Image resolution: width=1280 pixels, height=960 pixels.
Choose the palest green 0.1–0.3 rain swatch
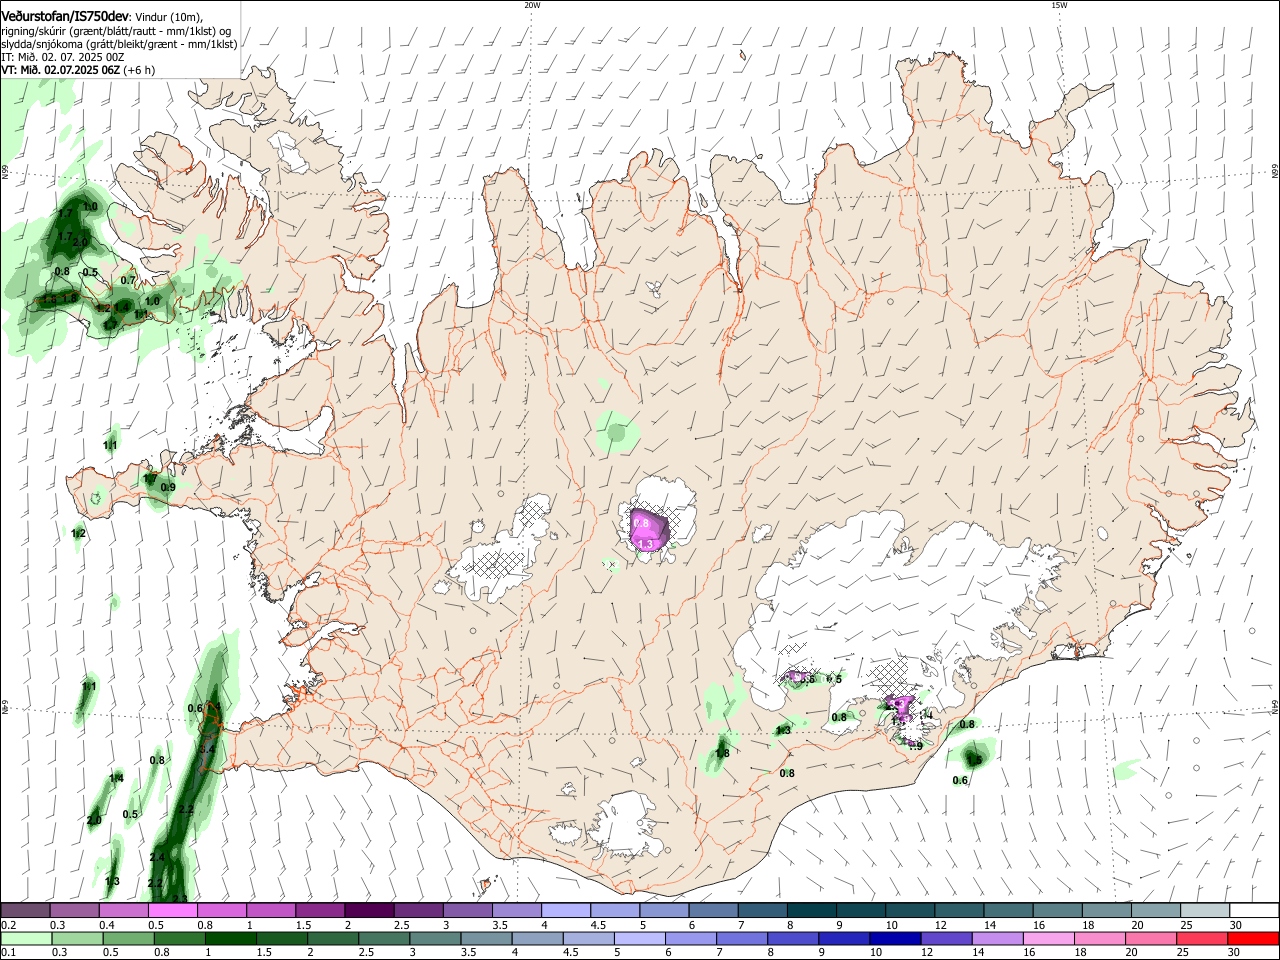26,938
